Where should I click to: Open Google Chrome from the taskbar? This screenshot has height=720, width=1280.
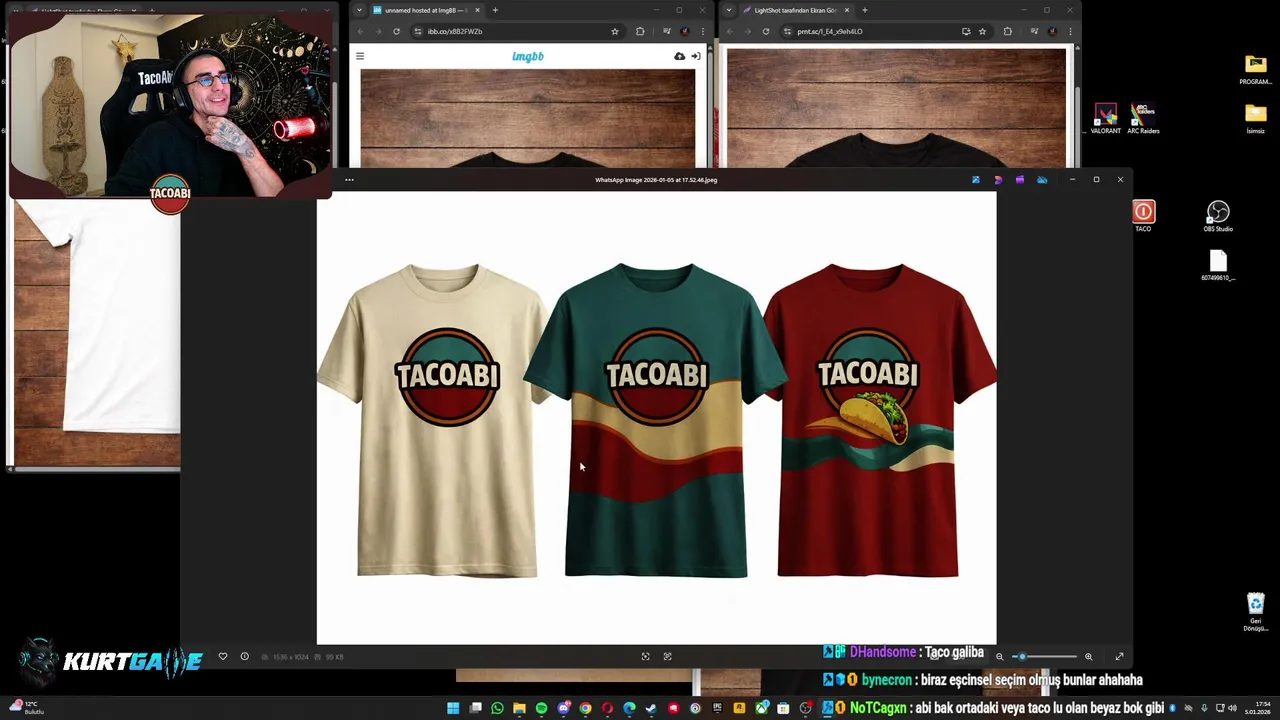tap(585, 708)
